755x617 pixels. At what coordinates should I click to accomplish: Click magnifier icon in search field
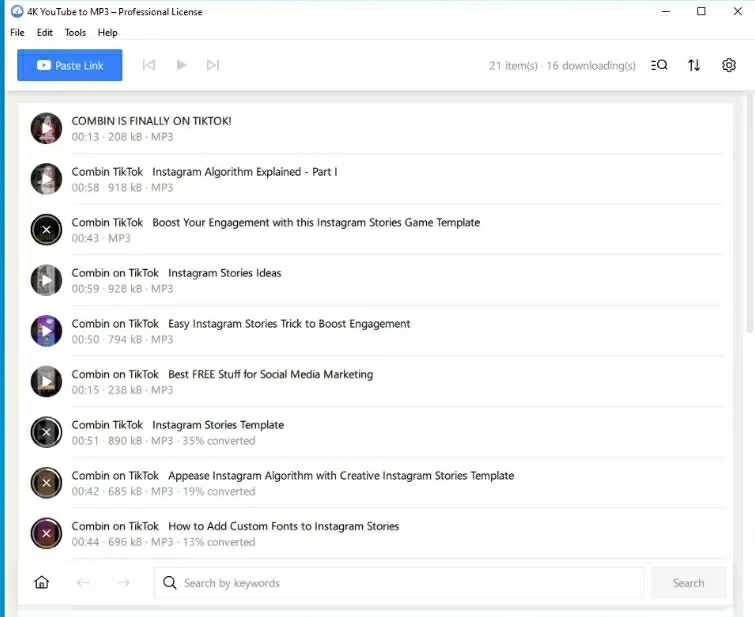click(169, 583)
